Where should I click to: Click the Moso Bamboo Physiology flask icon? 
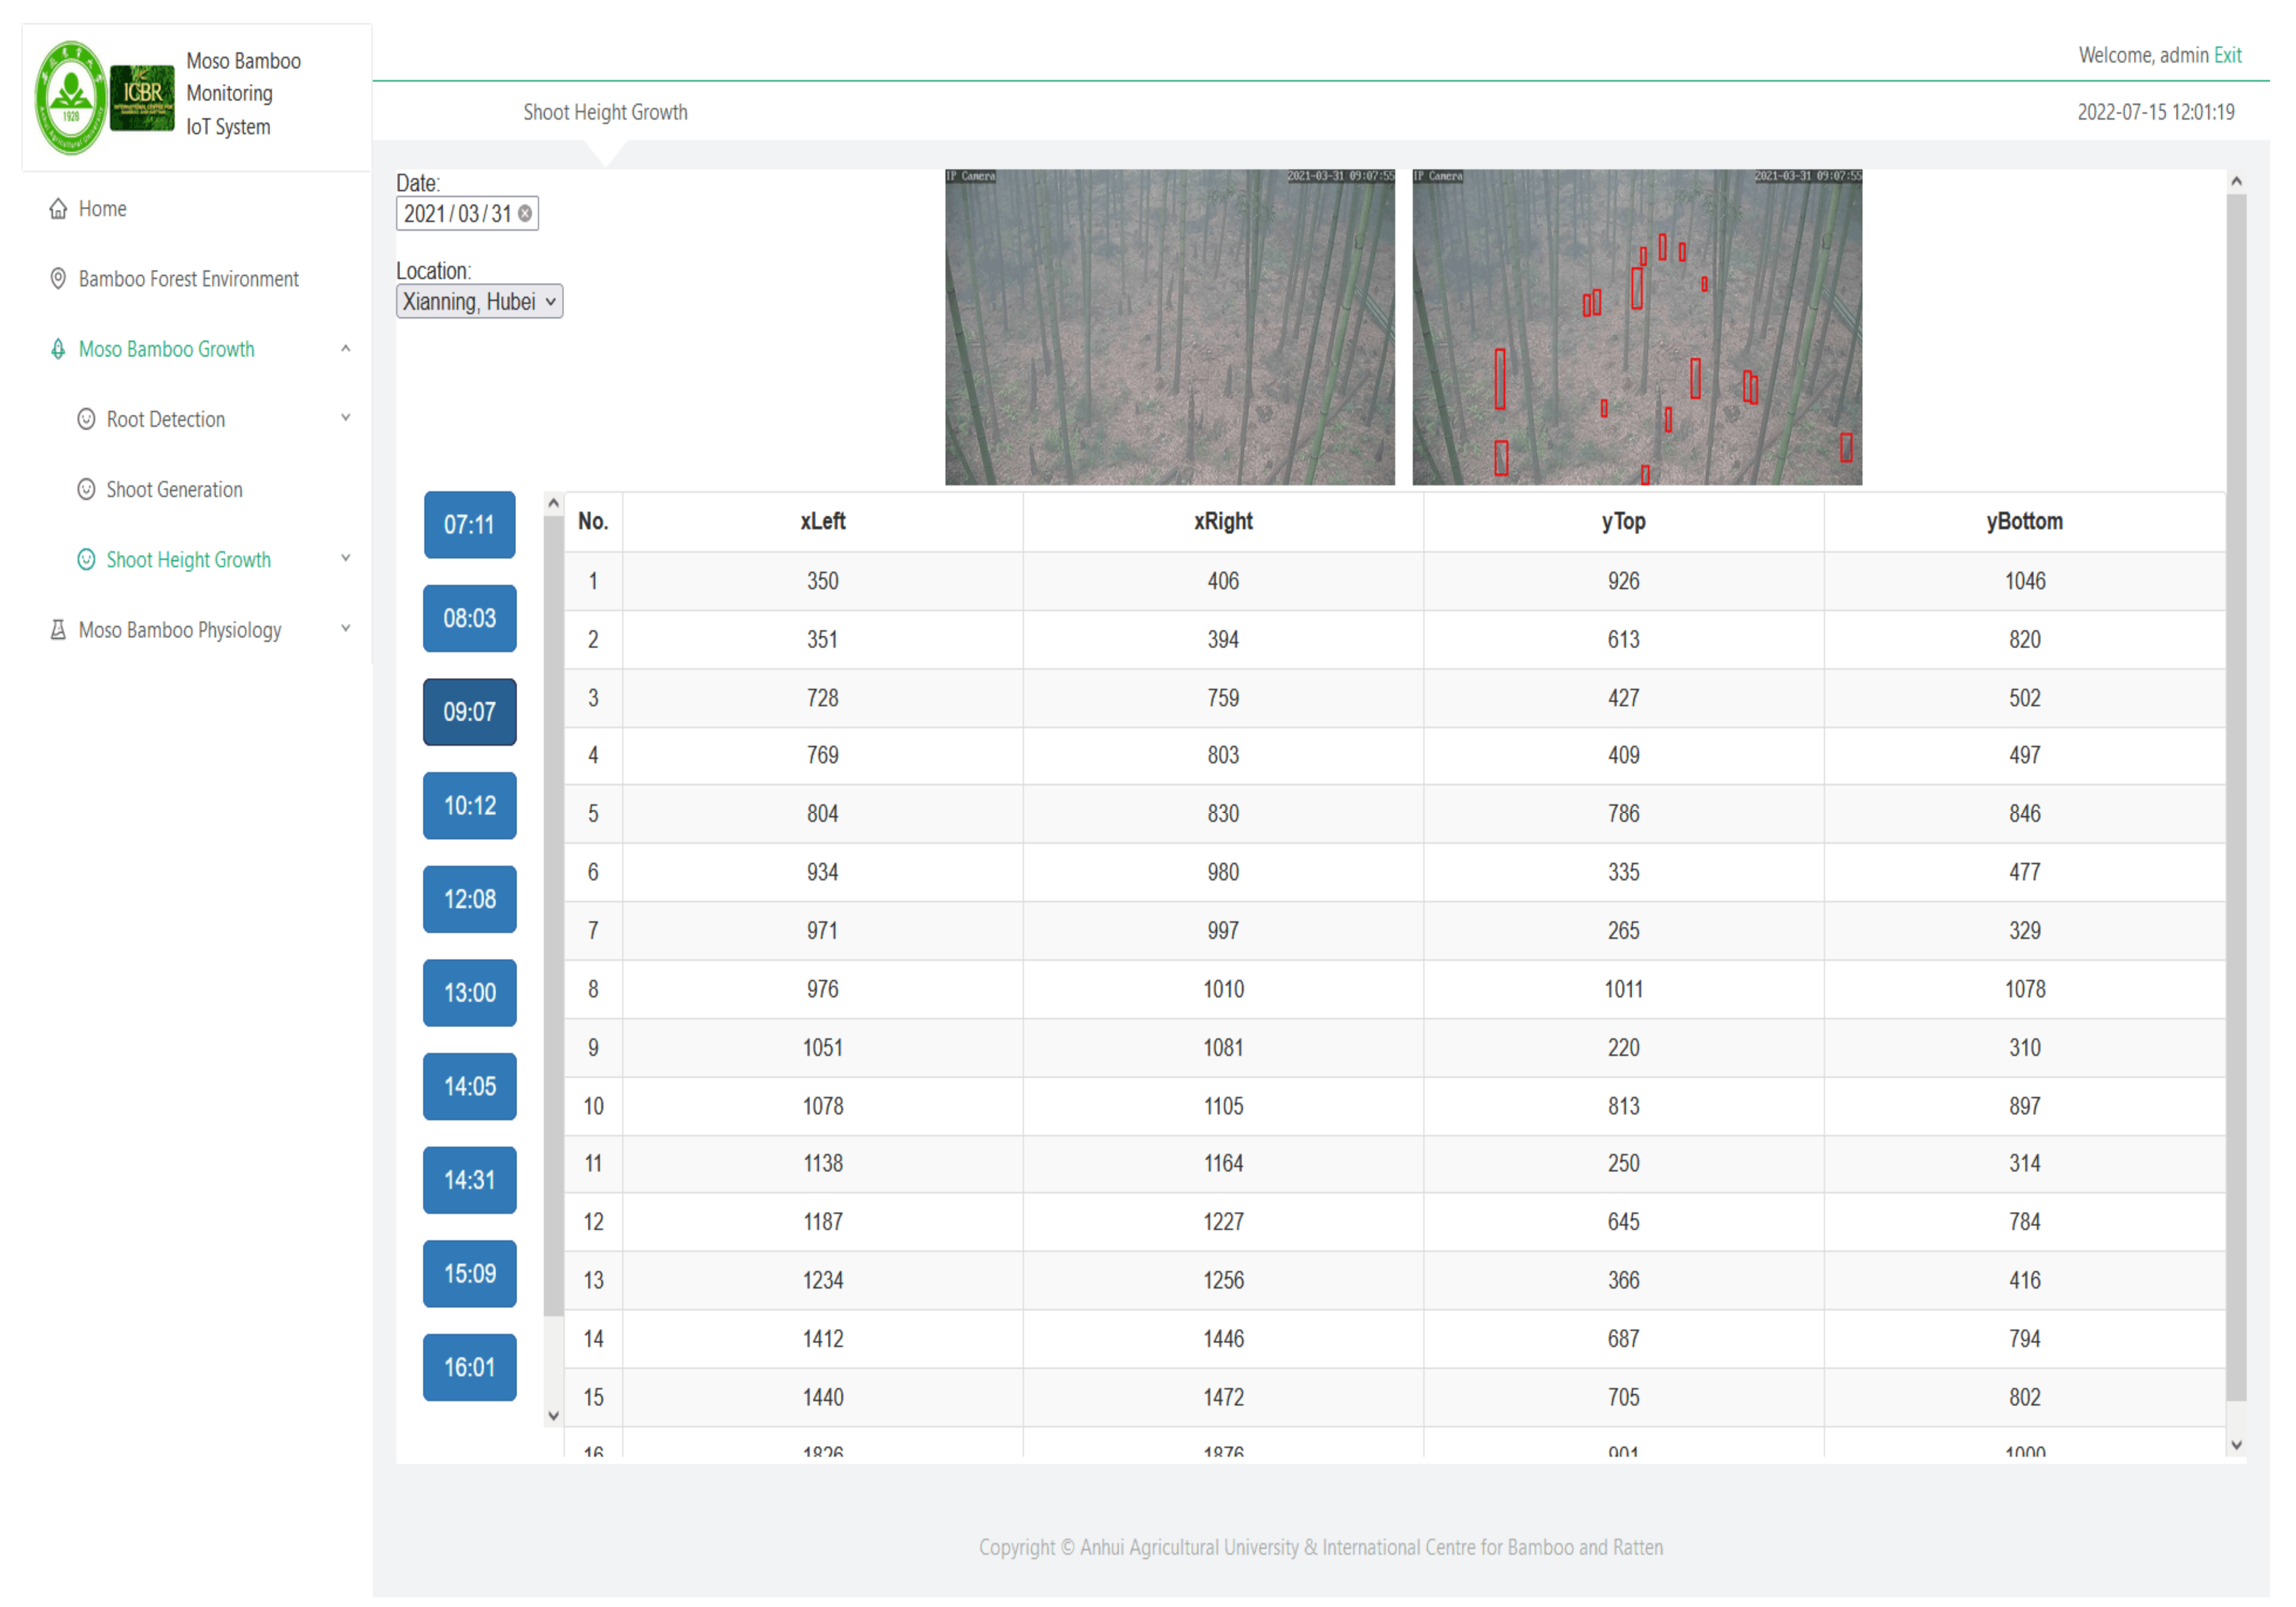[x=58, y=629]
